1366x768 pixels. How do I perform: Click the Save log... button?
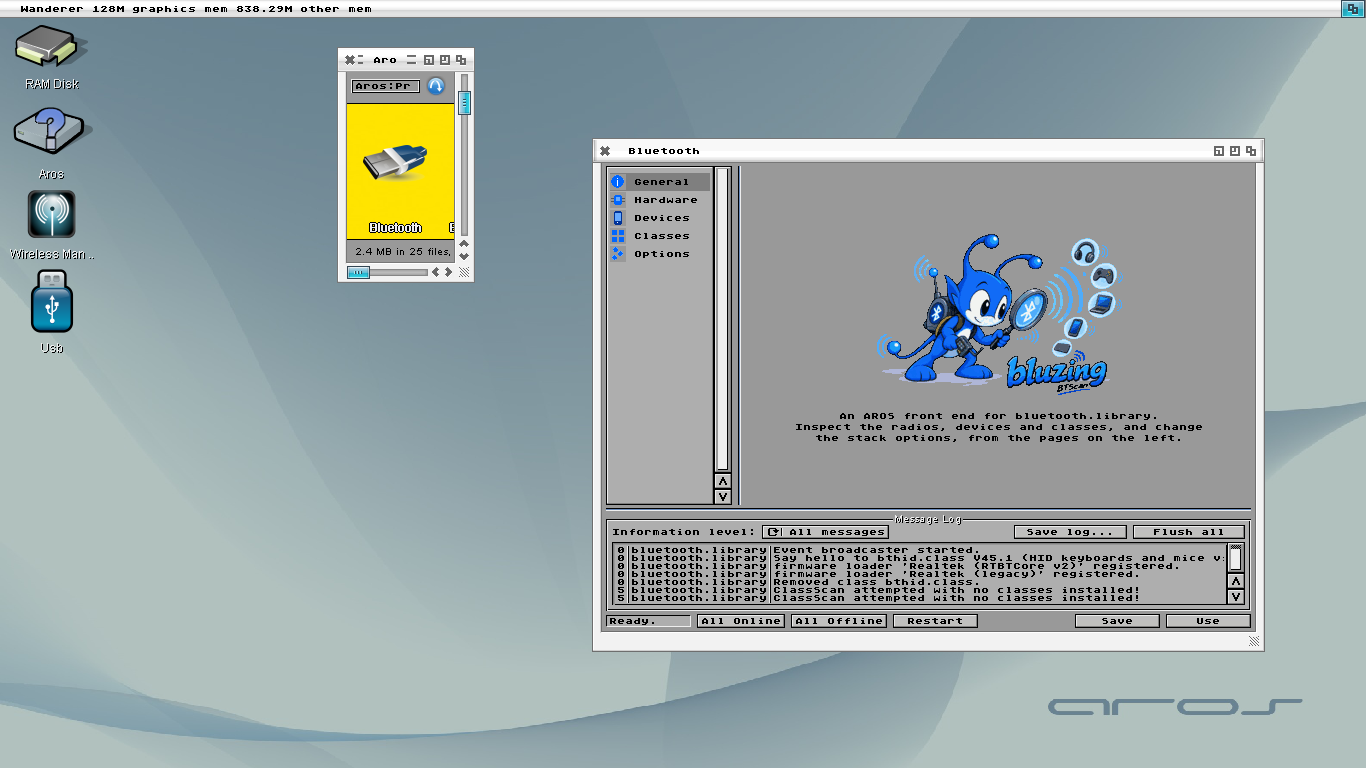coord(1070,532)
